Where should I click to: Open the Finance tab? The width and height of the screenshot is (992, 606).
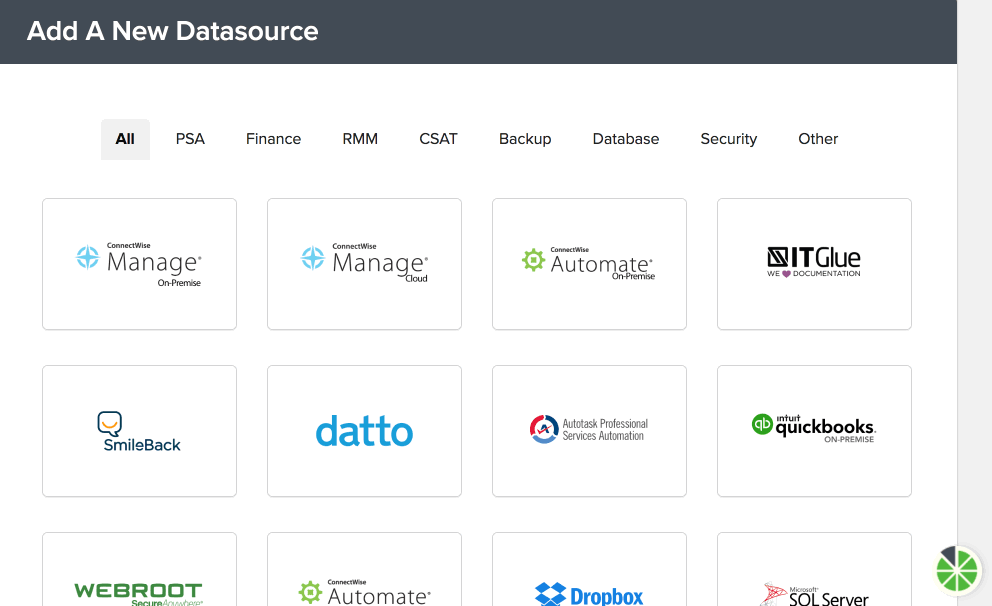click(273, 139)
